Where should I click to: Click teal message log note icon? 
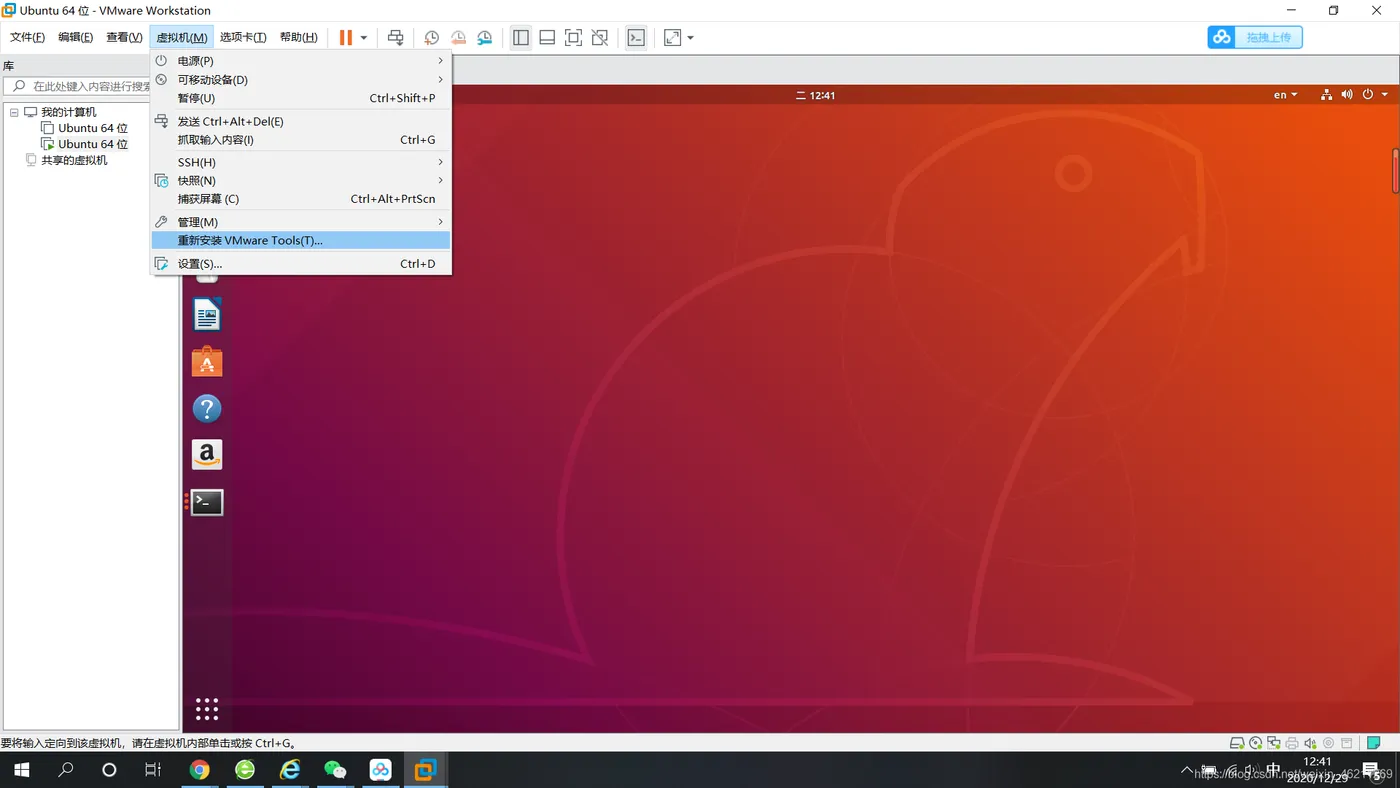coord(1374,743)
